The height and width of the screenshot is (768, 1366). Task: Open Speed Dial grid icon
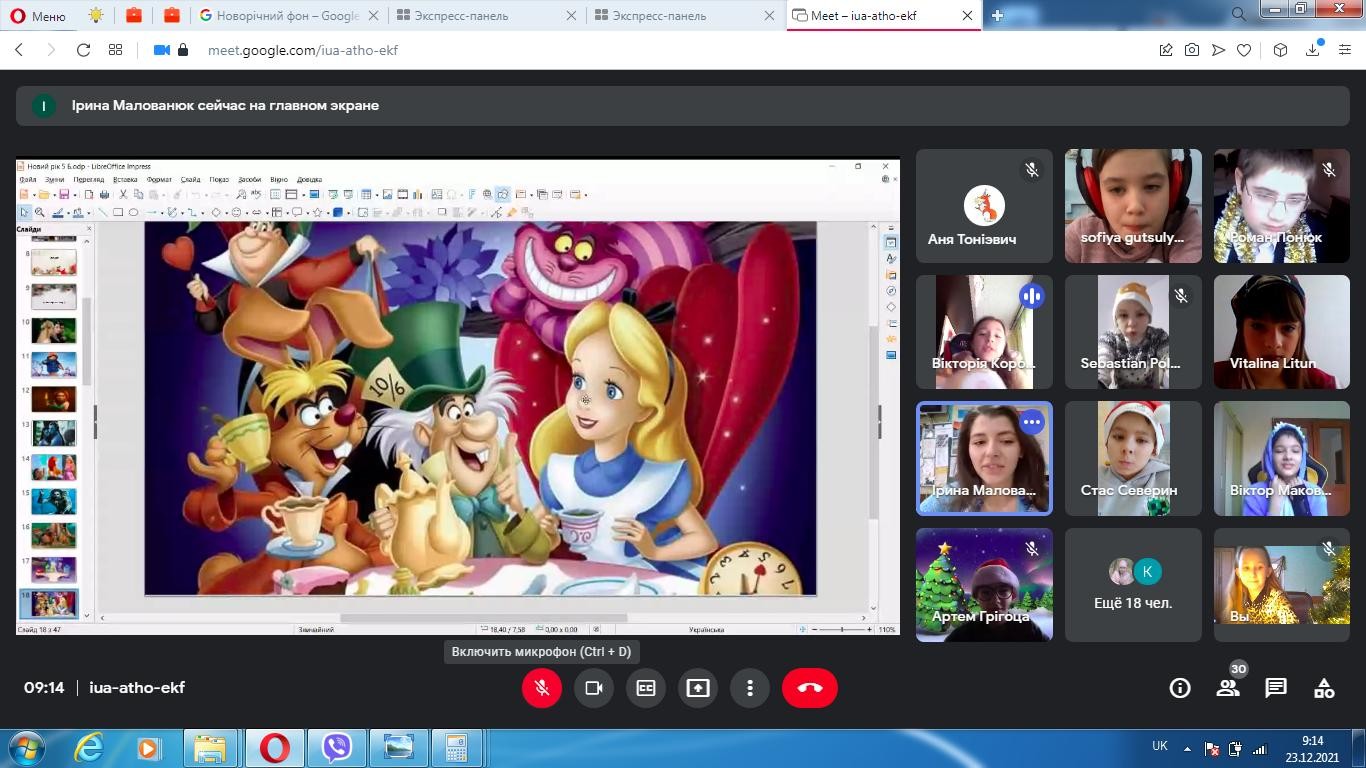pyautogui.click(x=116, y=50)
